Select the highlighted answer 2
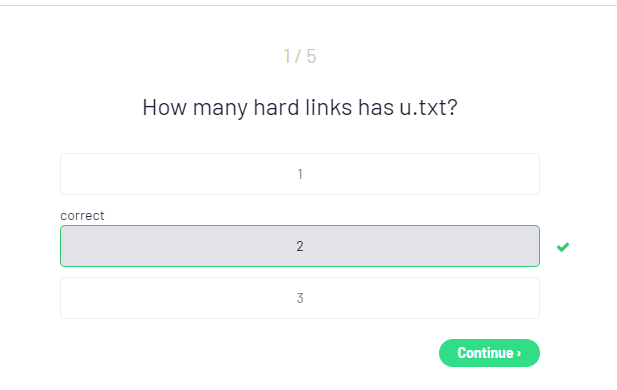The image size is (617, 390). (x=300, y=246)
